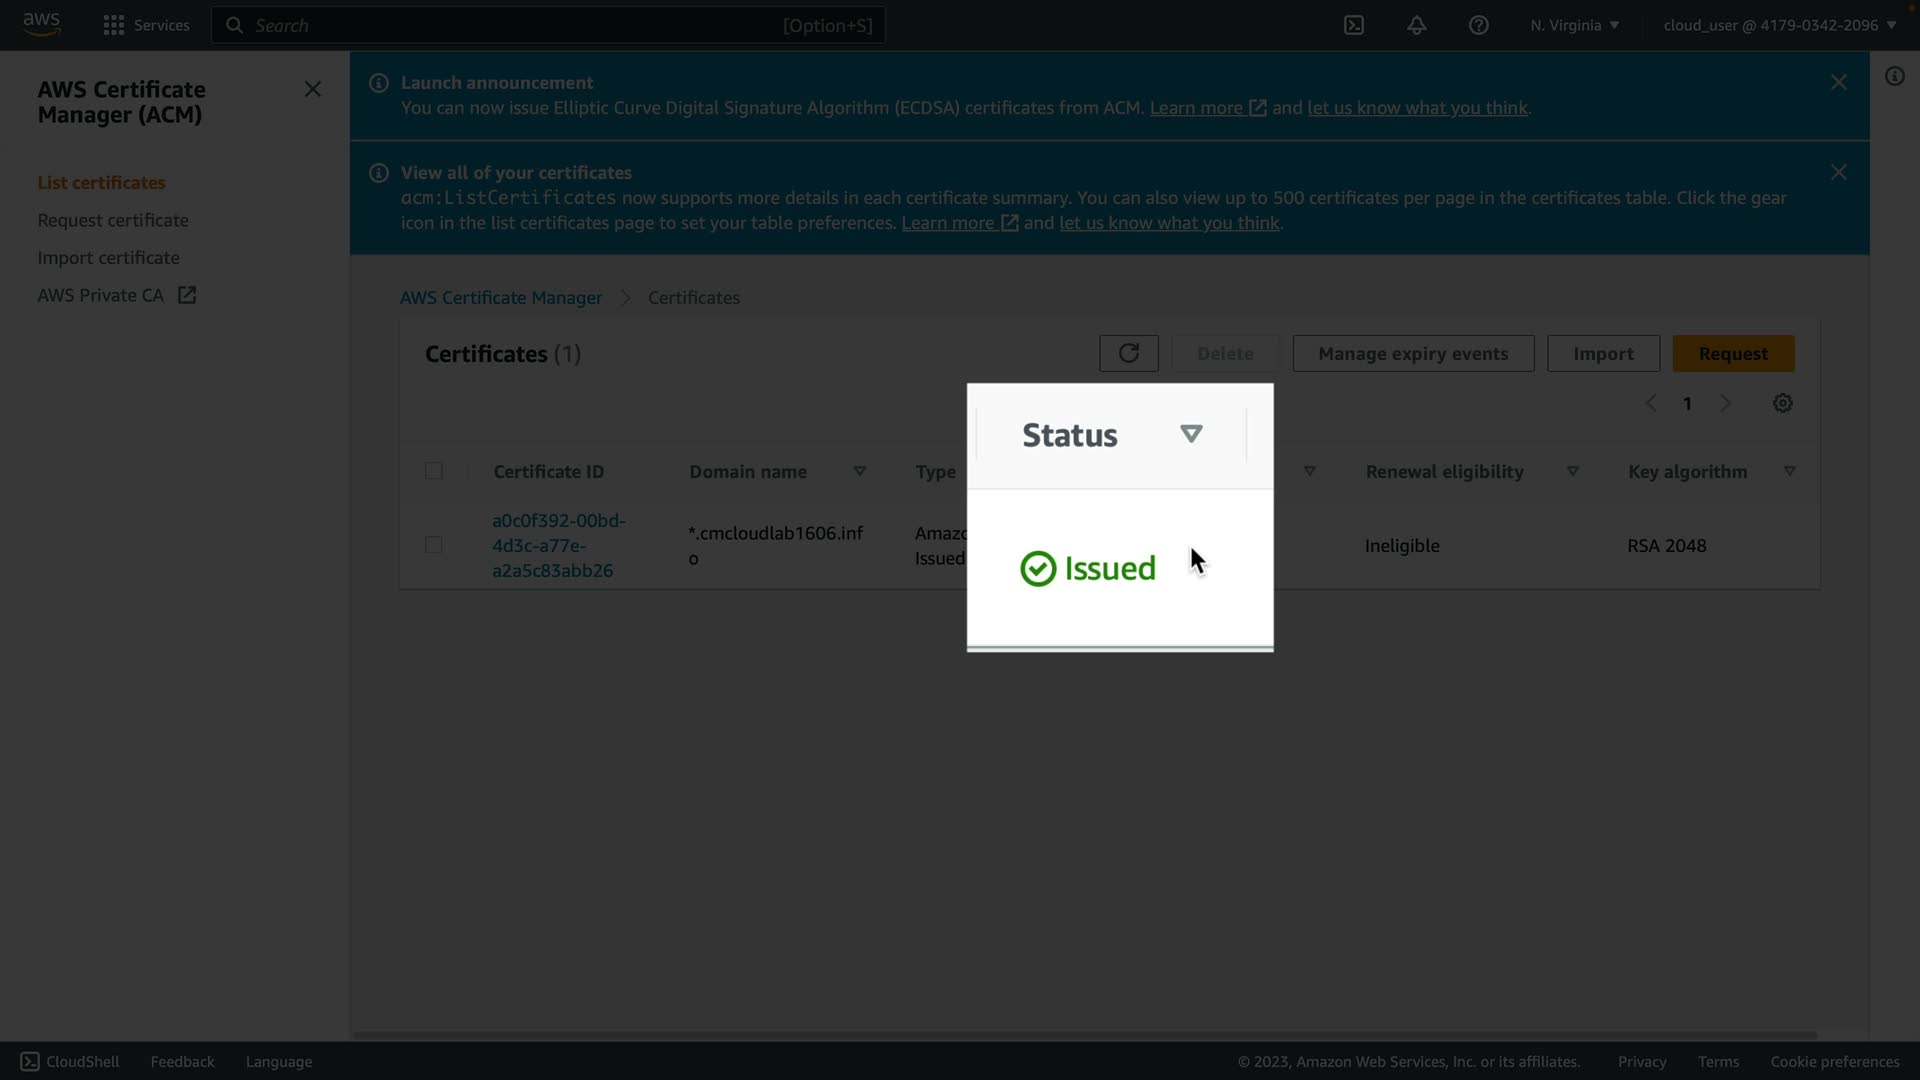Image resolution: width=1920 pixels, height=1080 pixels.
Task: Open the help question mark icon
Action: pos(1478,25)
